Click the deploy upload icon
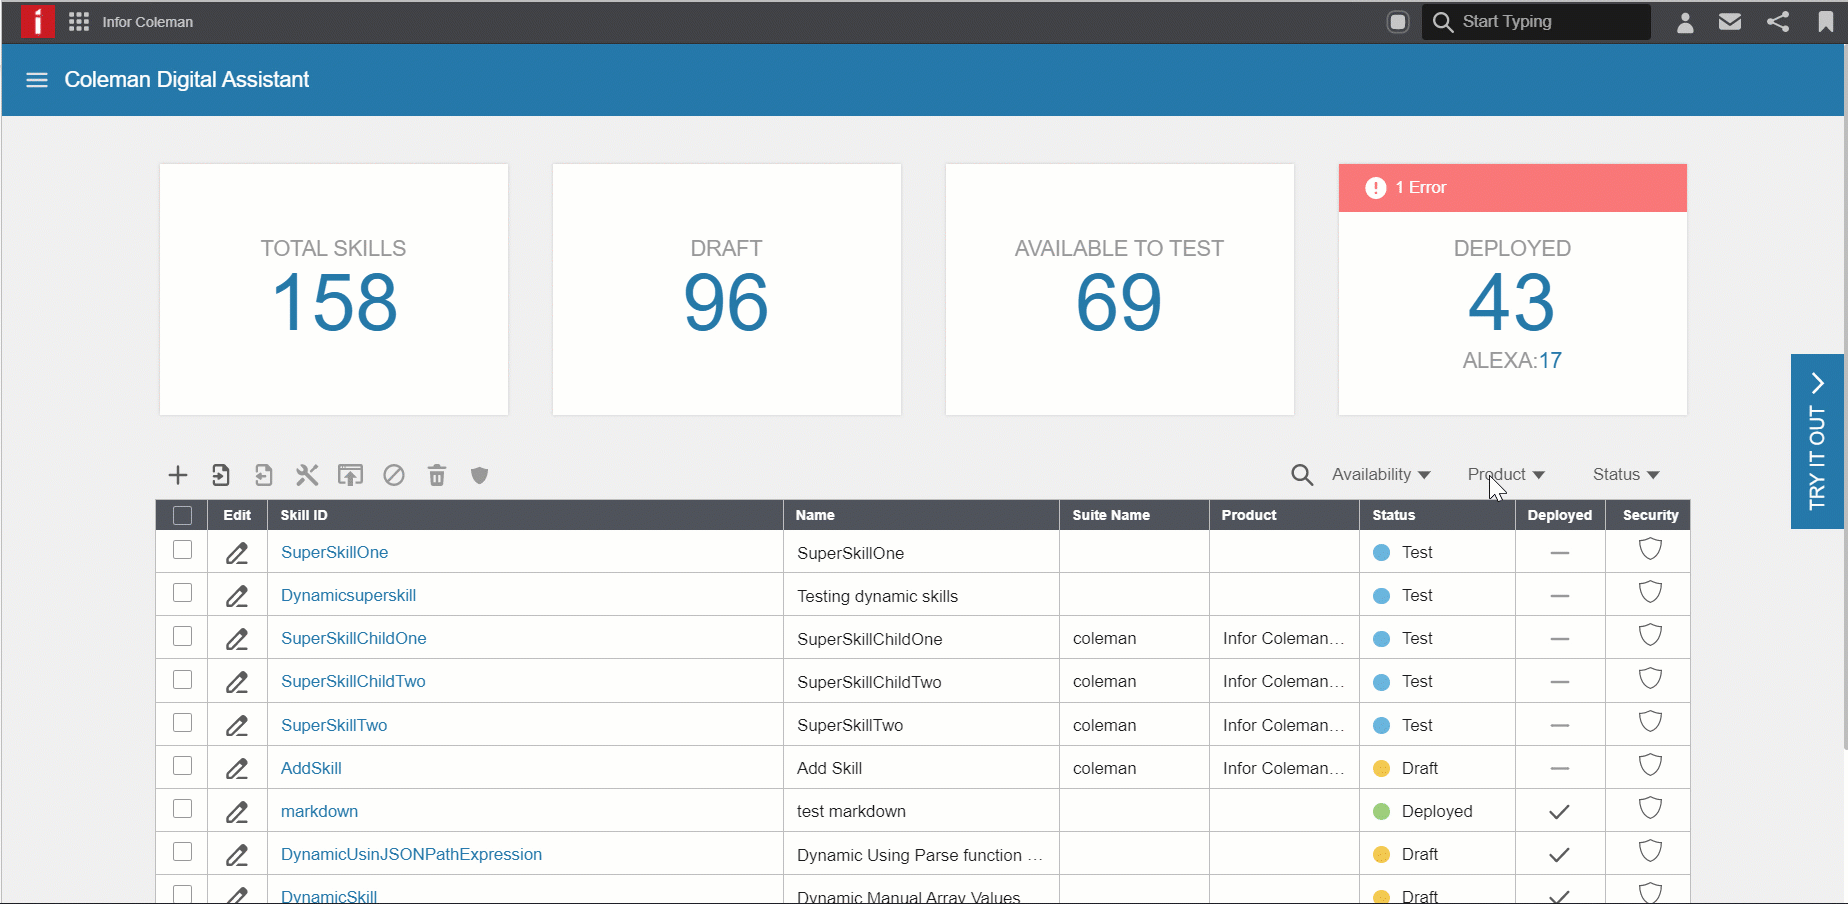The image size is (1848, 904). [x=350, y=475]
